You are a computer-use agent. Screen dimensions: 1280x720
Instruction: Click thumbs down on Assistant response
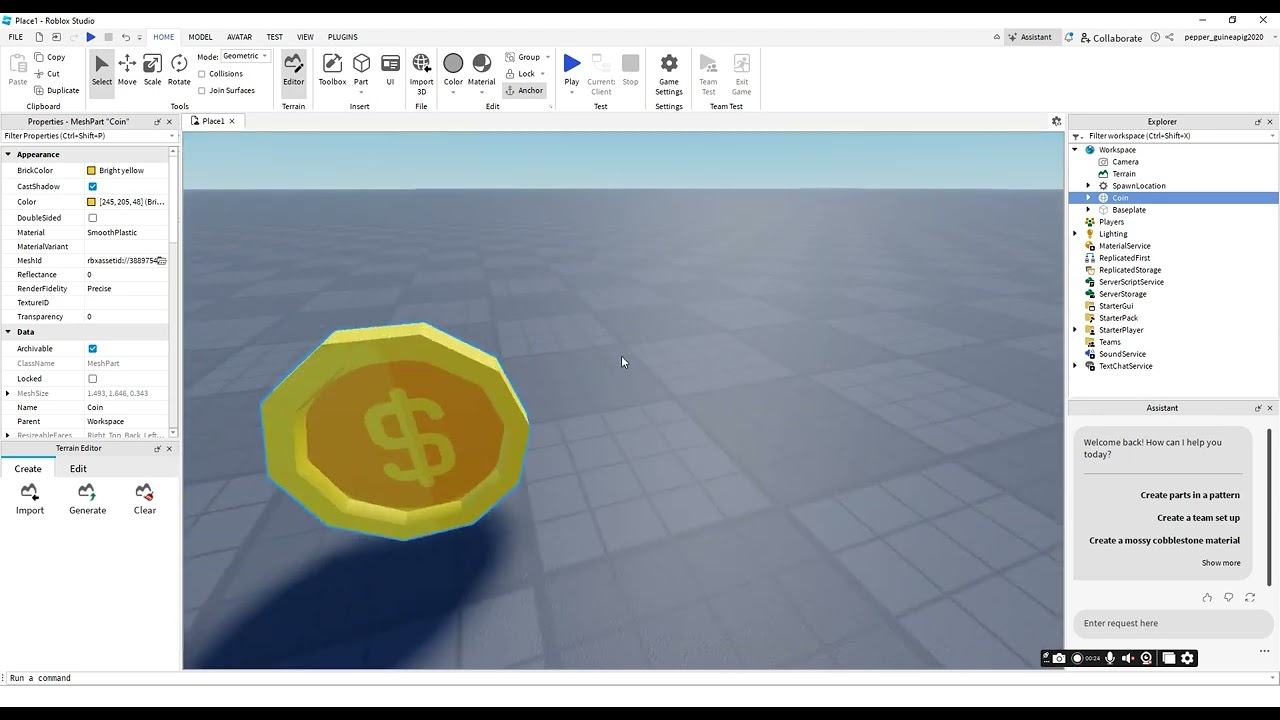(1229, 597)
